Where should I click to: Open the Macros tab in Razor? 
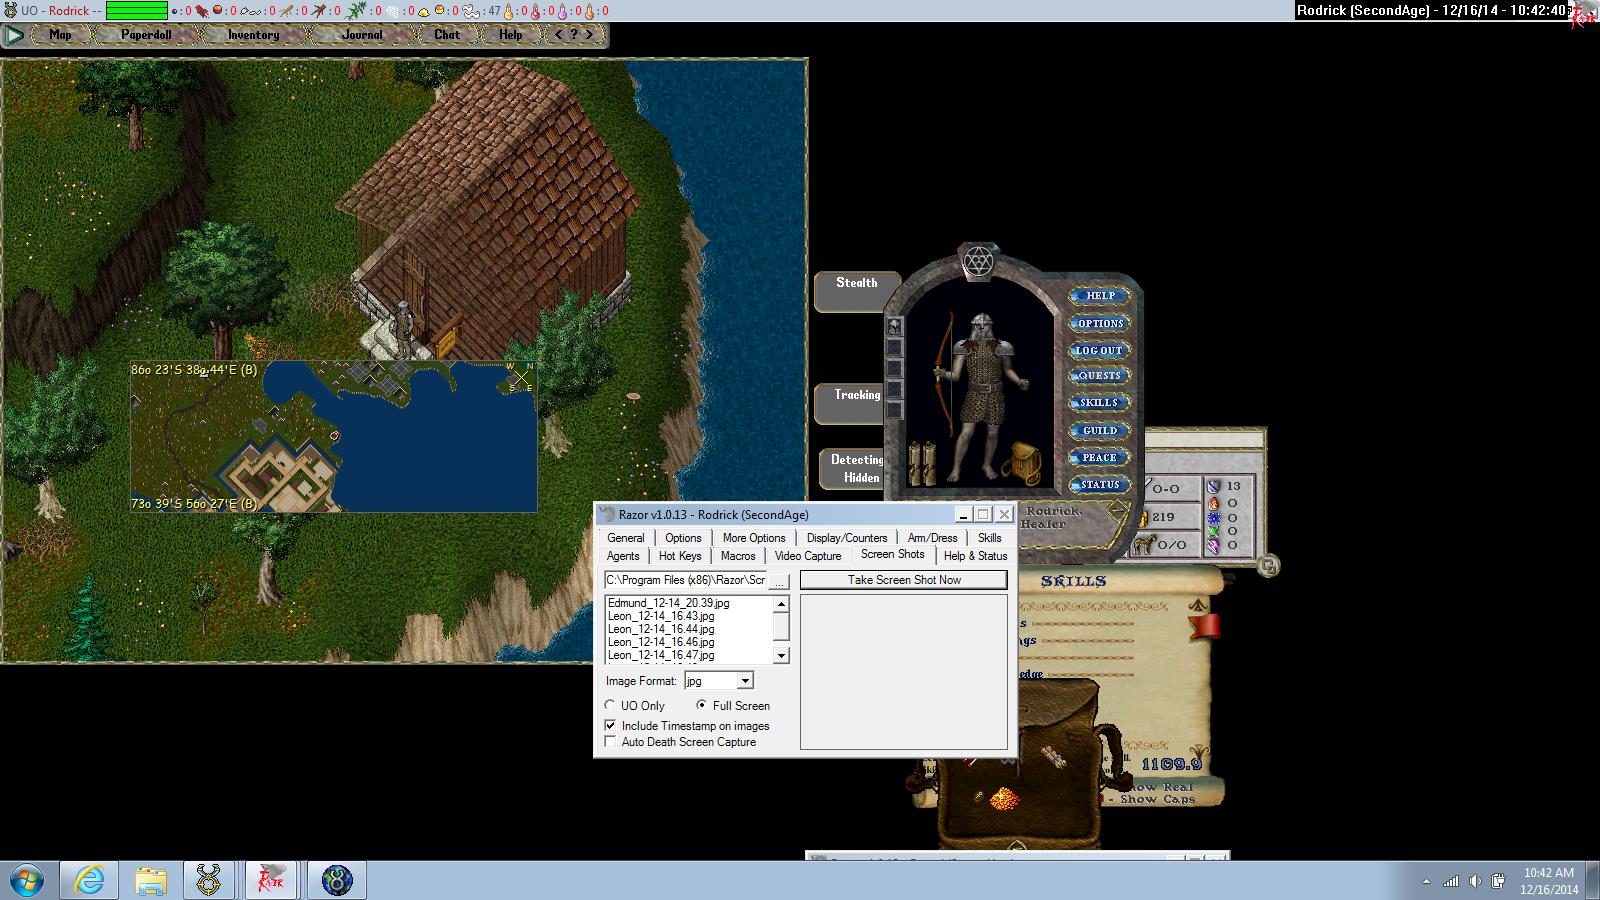coord(738,556)
